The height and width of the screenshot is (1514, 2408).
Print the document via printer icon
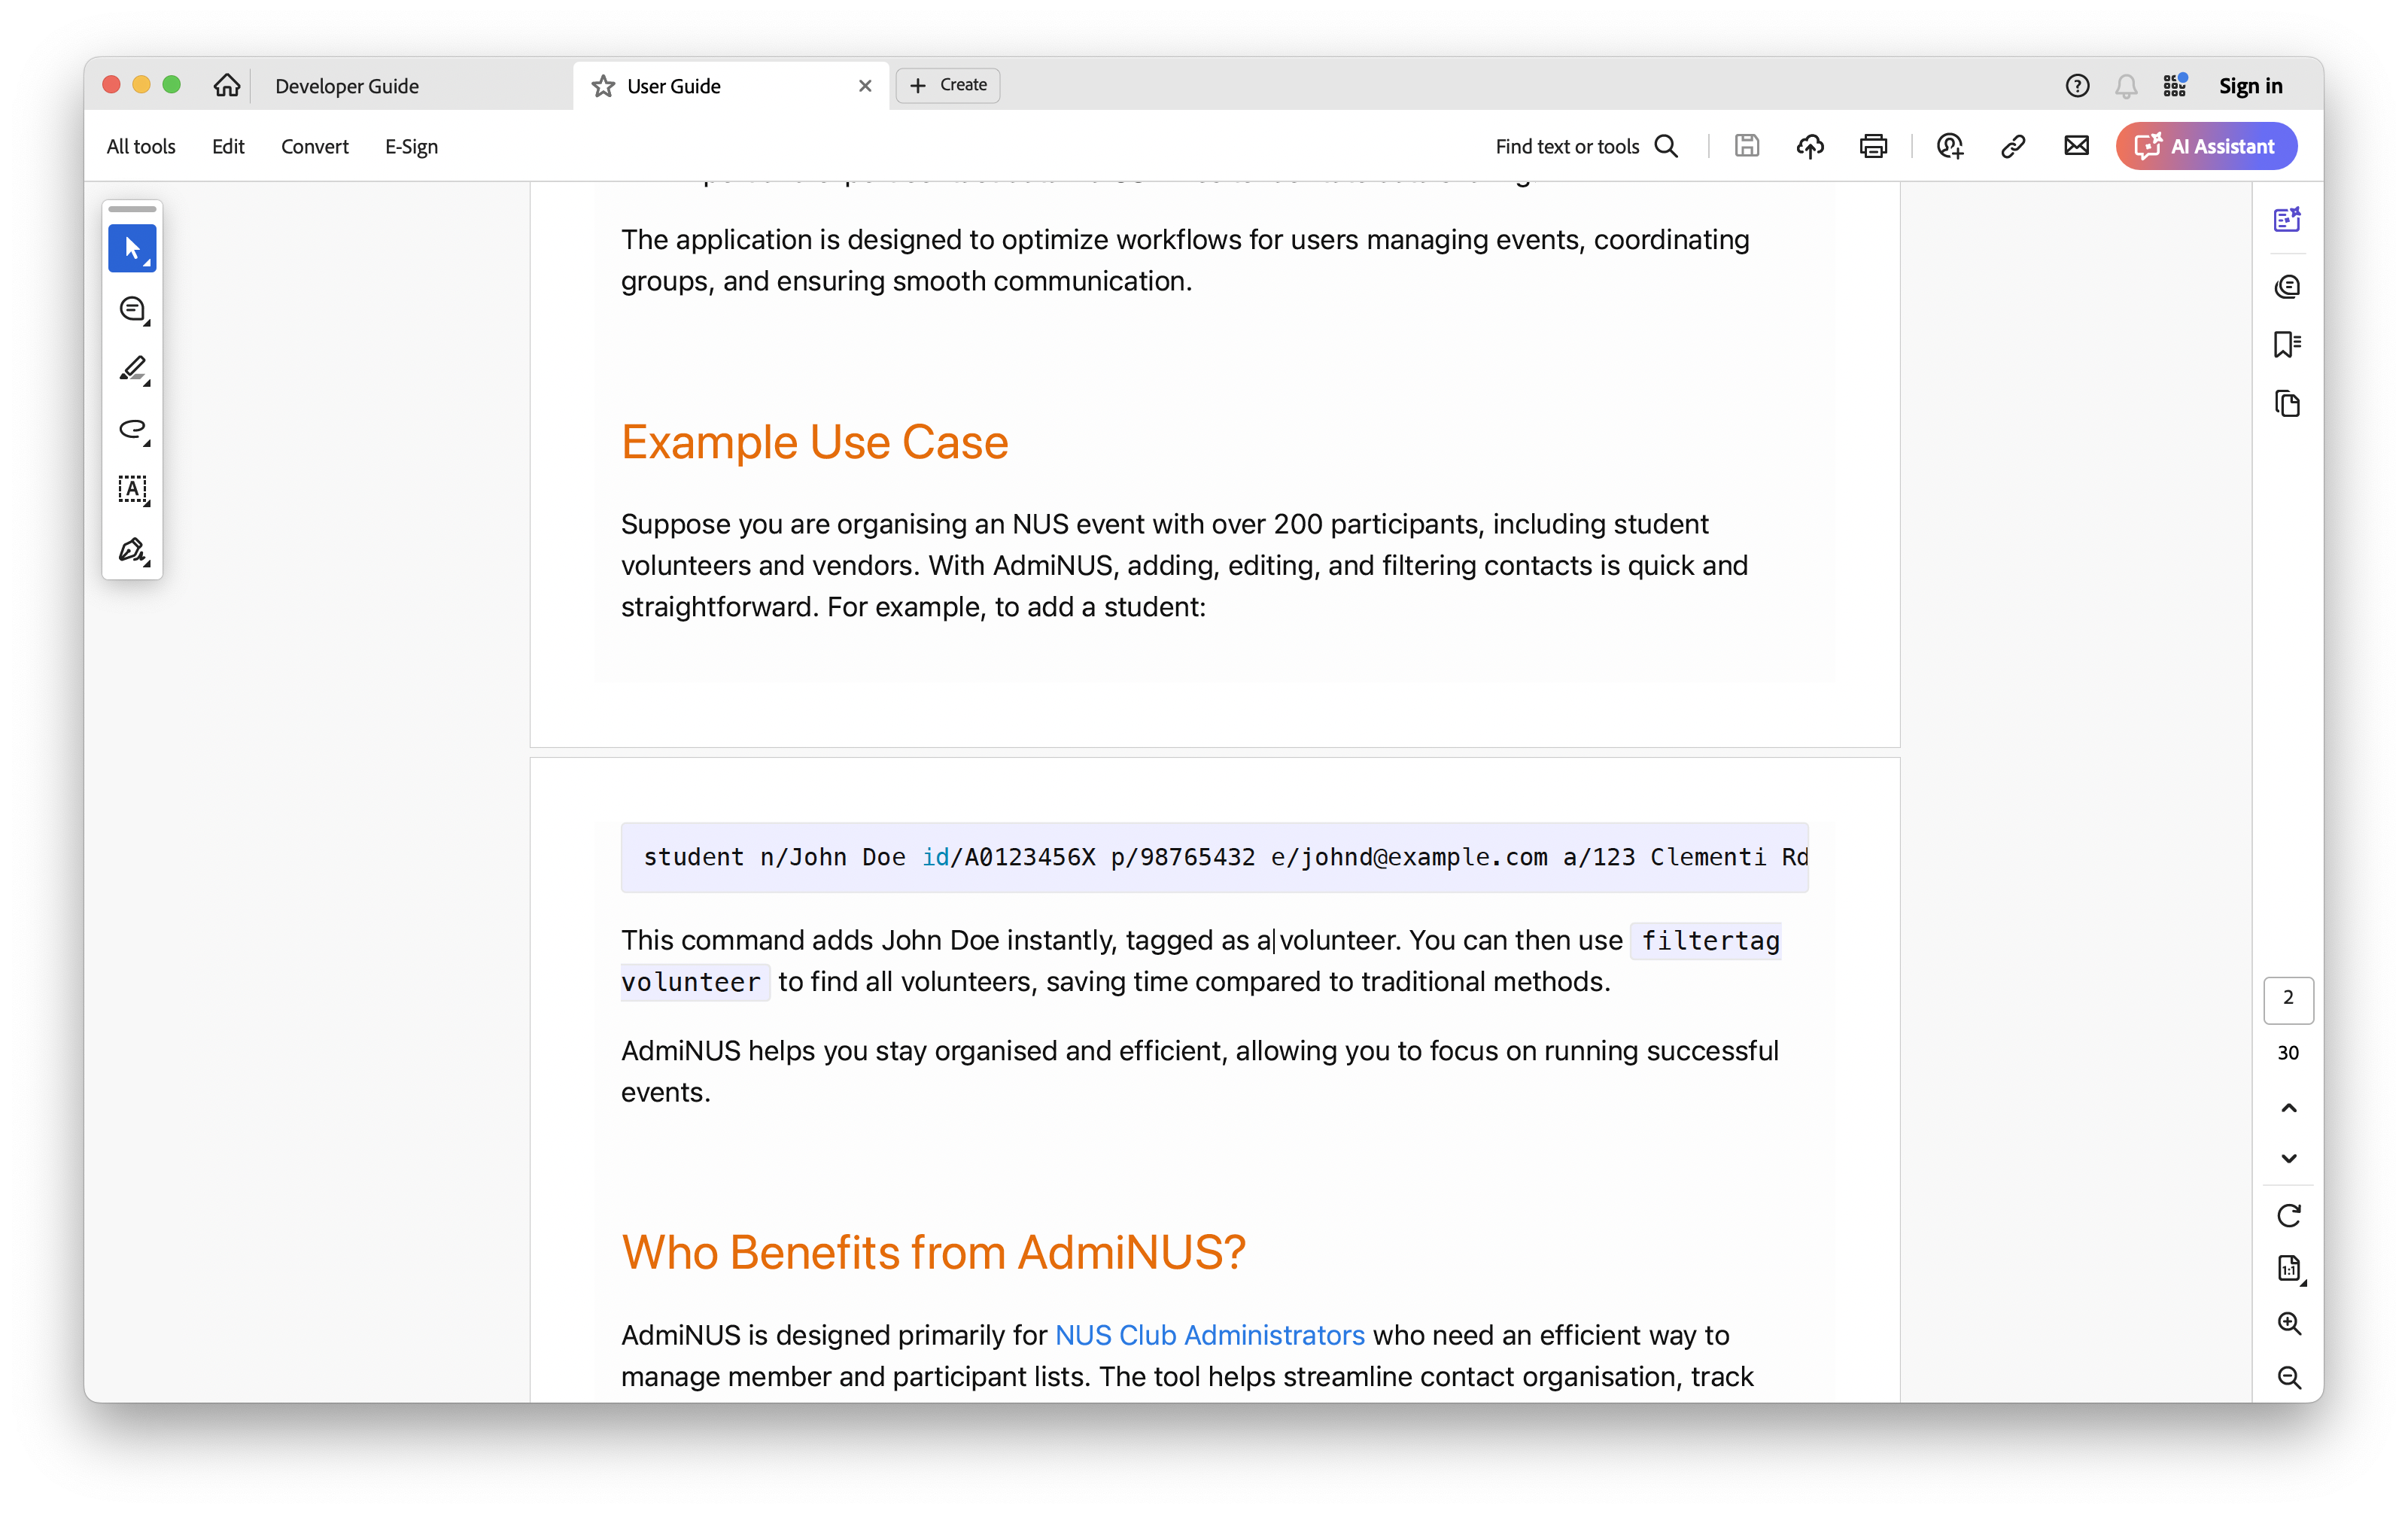pyautogui.click(x=1873, y=146)
